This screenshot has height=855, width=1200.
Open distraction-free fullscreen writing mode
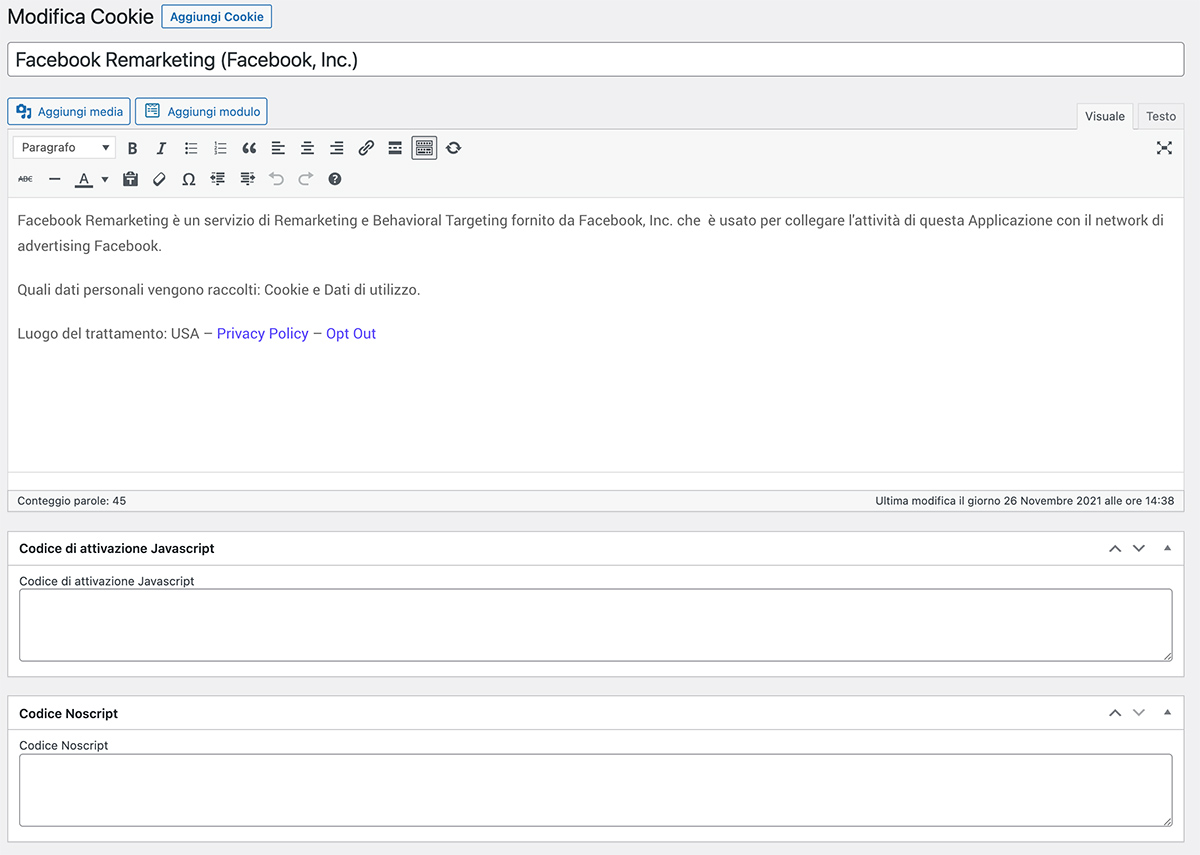pos(1164,148)
